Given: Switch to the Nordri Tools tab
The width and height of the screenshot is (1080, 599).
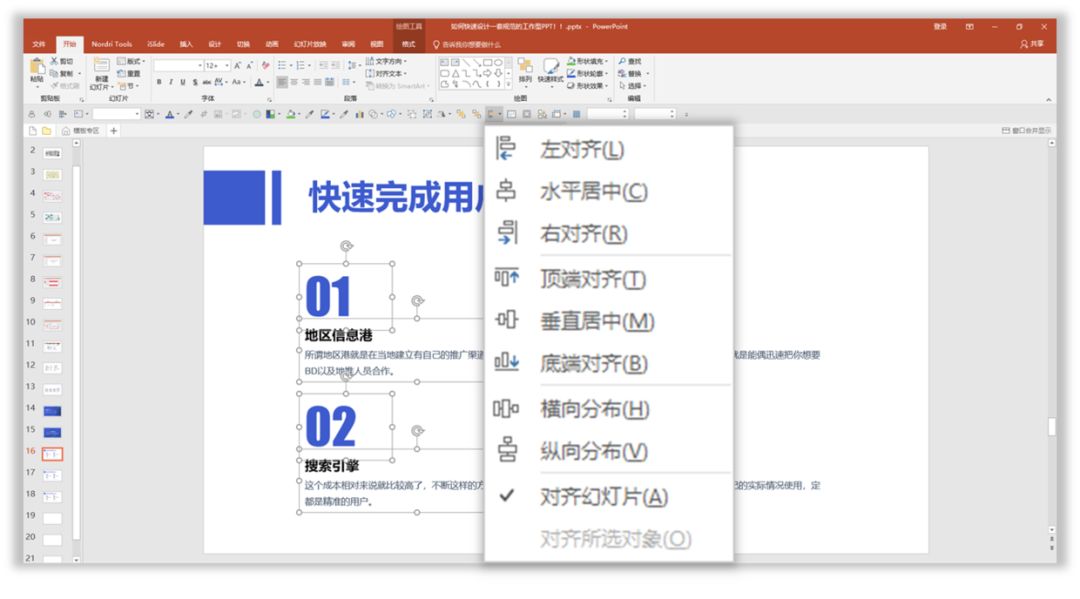Looking at the screenshot, I should [x=112, y=44].
